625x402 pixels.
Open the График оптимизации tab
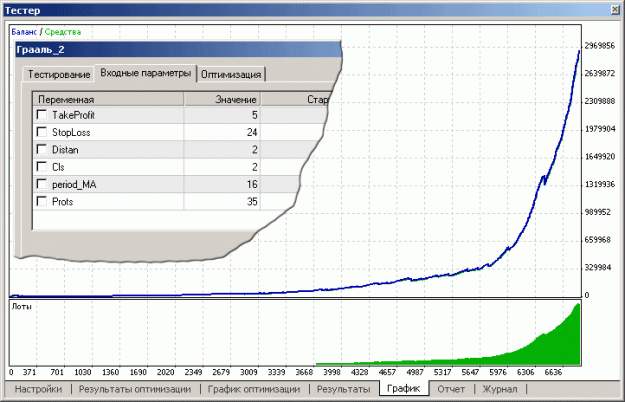tap(254, 389)
